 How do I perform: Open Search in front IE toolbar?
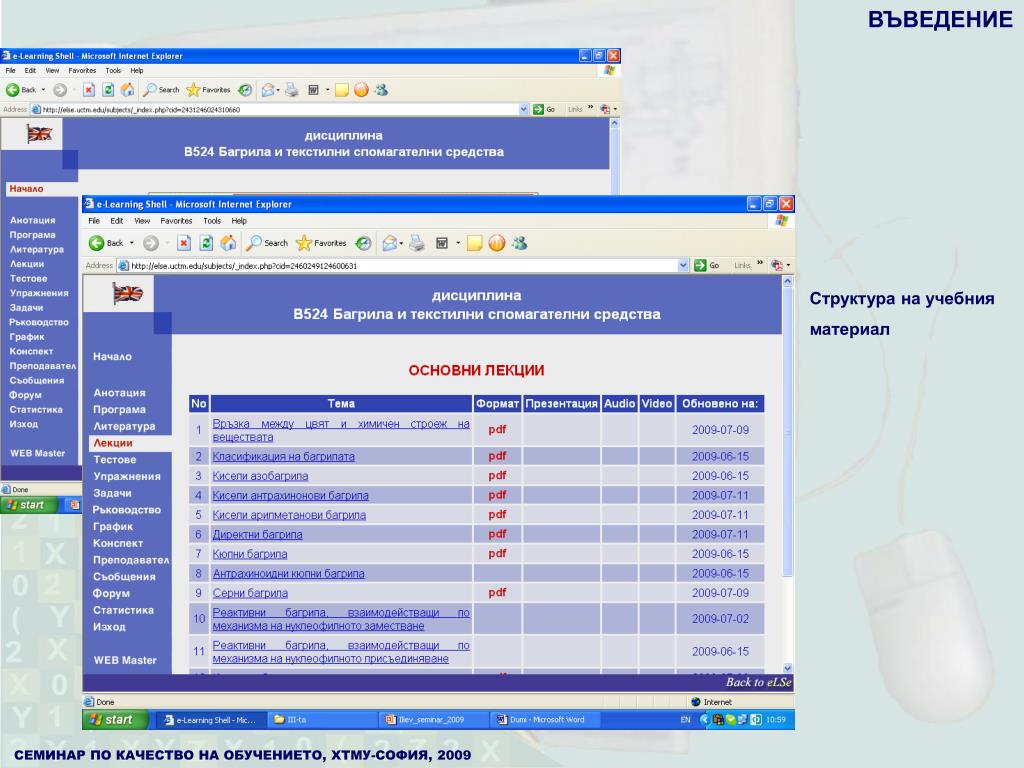(267, 243)
